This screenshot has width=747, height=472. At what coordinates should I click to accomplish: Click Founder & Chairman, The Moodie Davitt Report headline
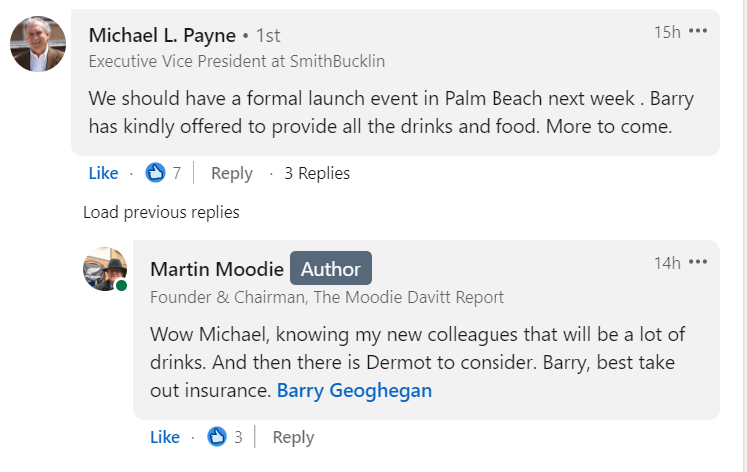[x=327, y=297]
